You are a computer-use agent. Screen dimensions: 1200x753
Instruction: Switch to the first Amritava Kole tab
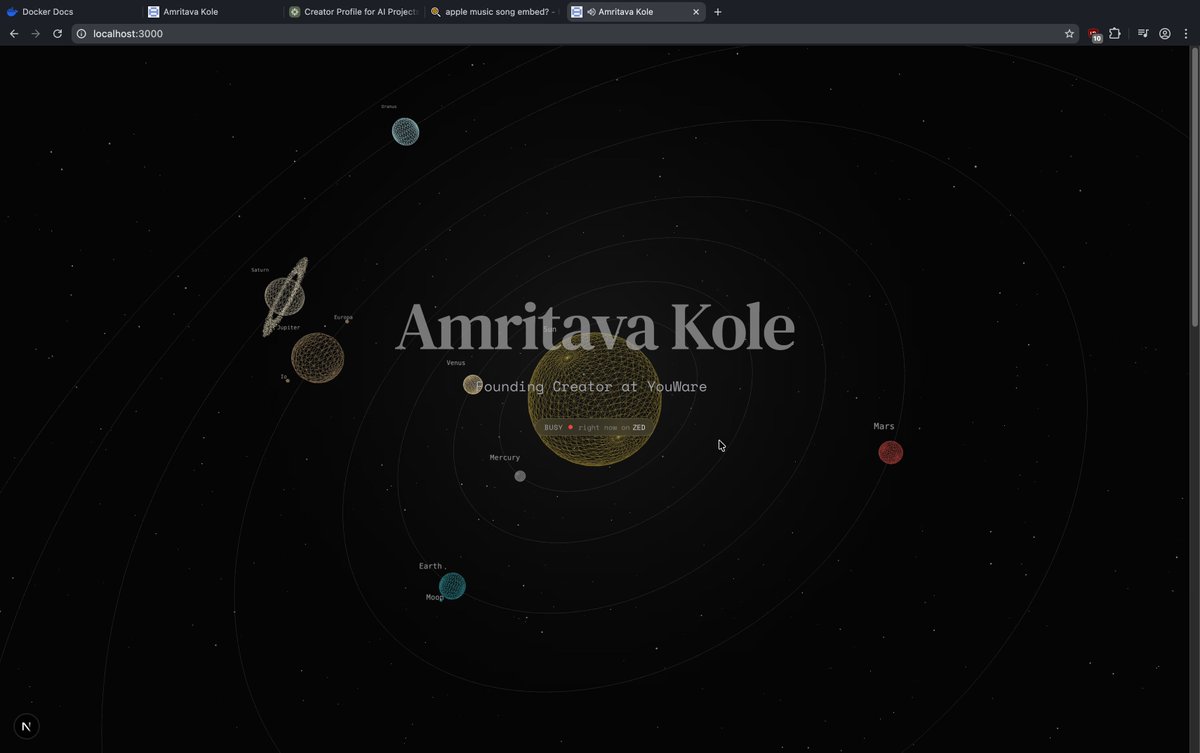tap(210, 12)
